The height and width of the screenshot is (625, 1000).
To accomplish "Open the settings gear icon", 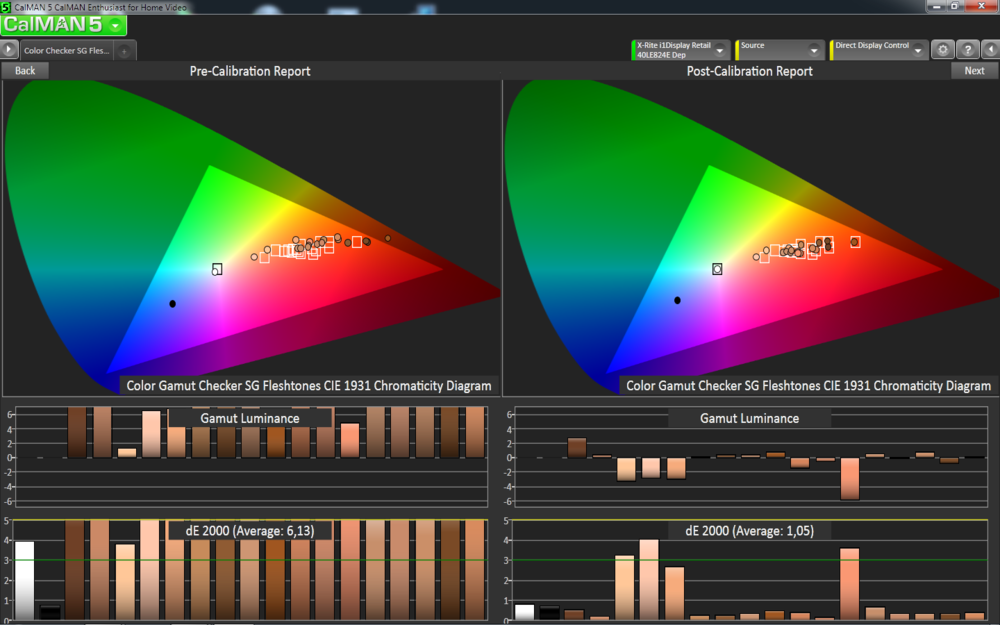I will coord(941,49).
